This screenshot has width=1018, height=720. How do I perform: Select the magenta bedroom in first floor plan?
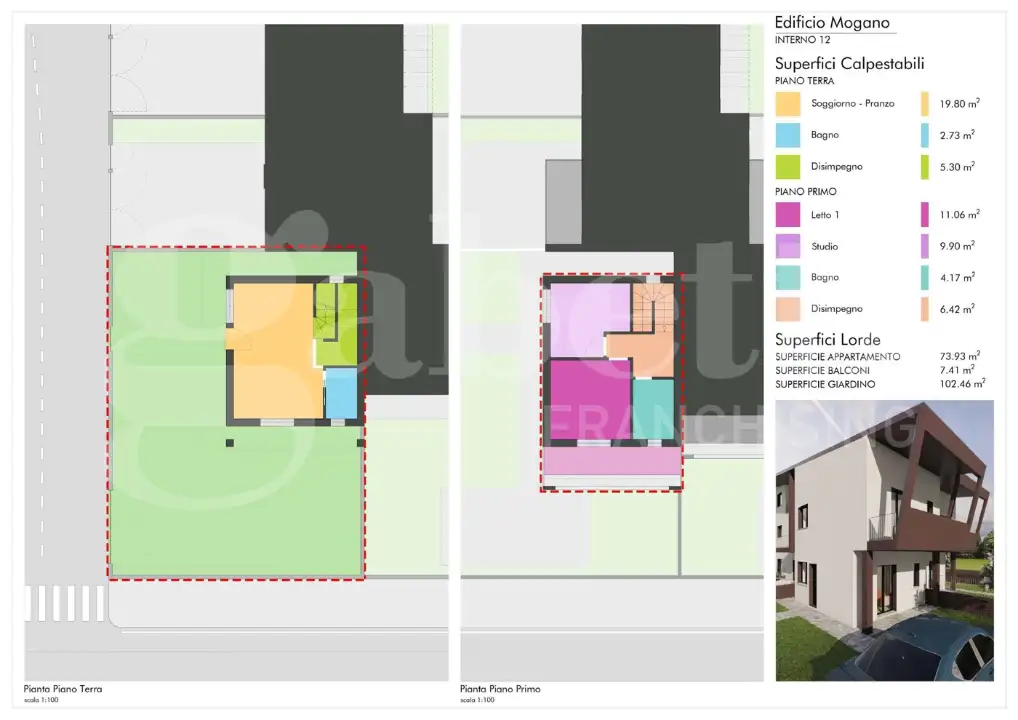pyautogui.click(x=588, y=400)
